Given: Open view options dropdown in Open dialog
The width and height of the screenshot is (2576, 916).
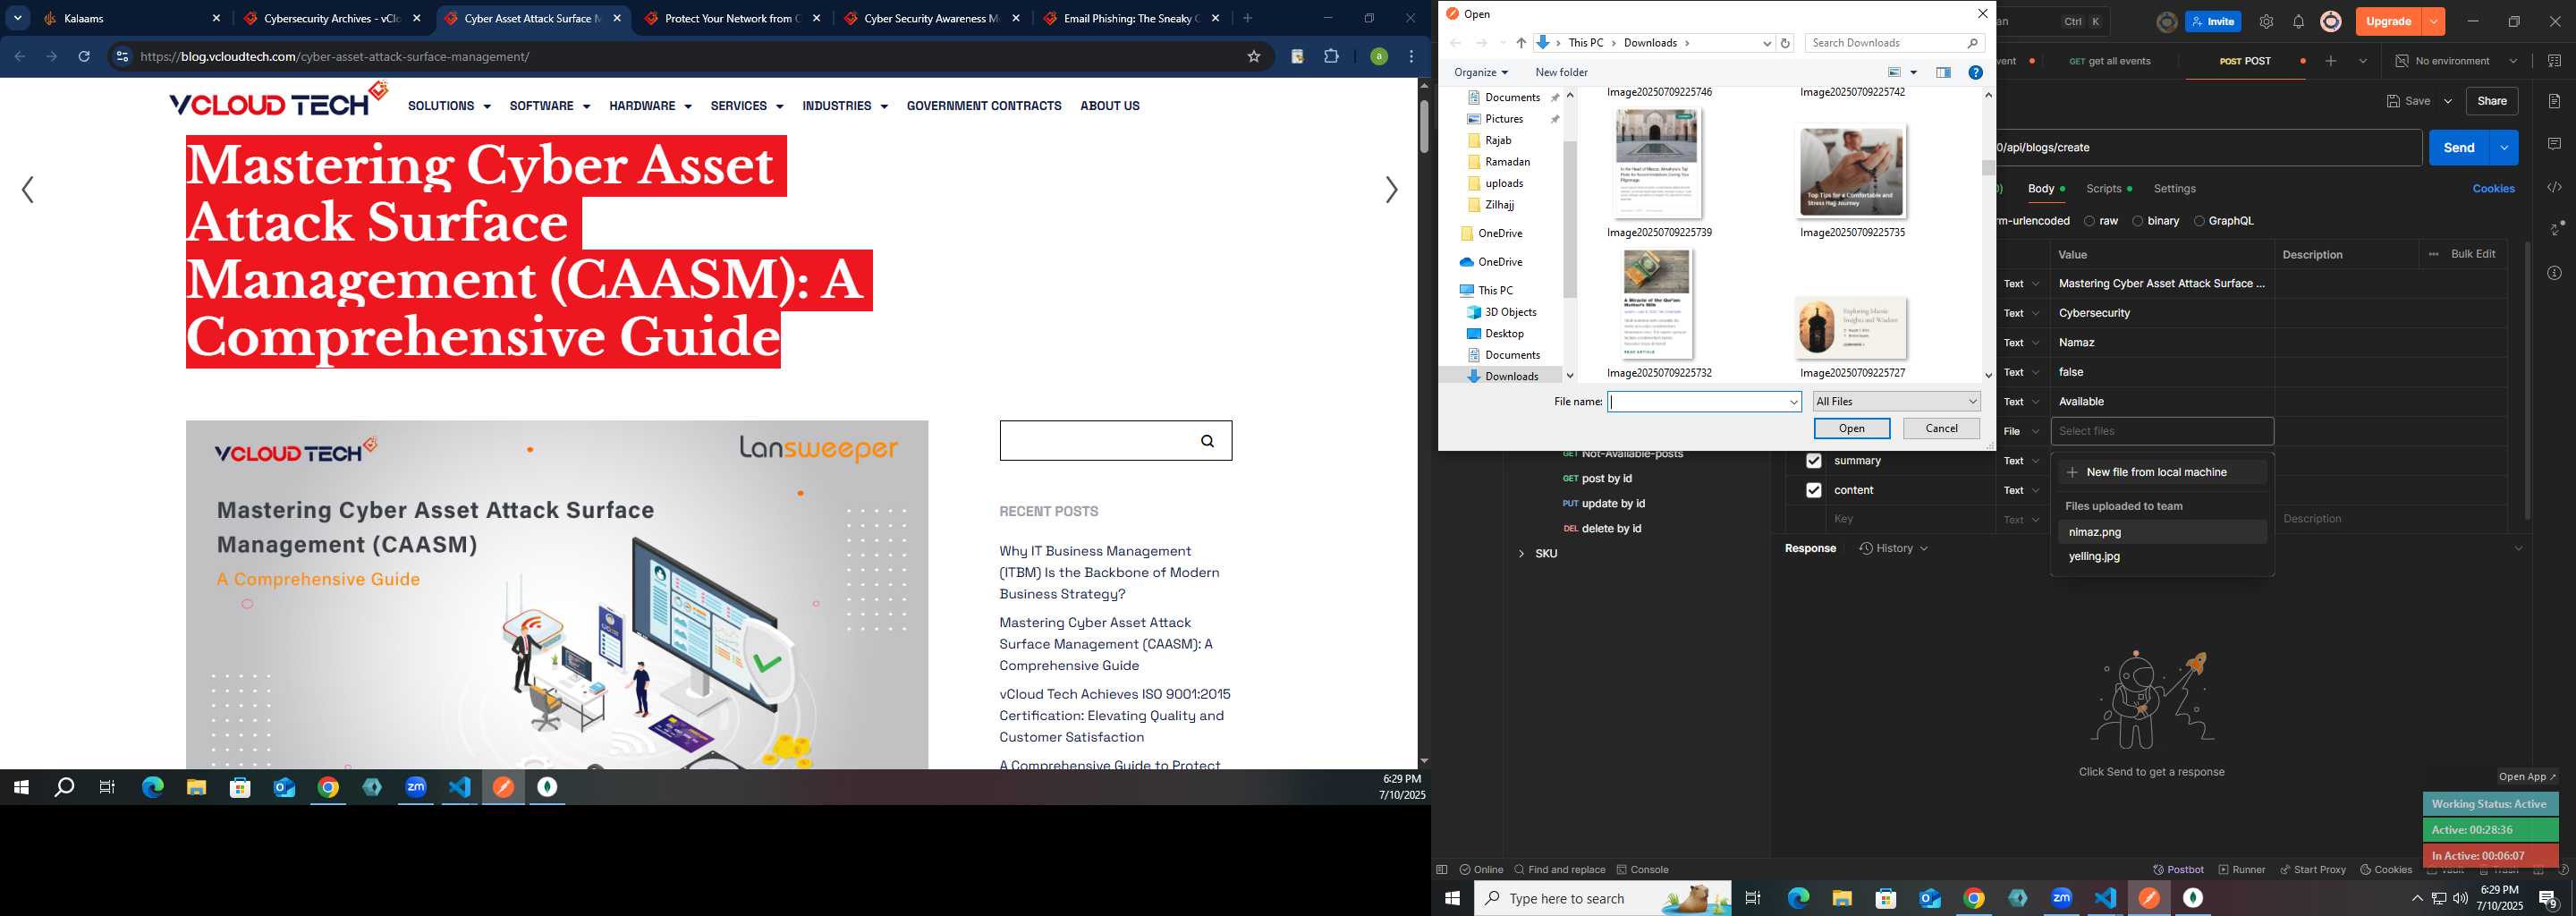Looking at the screenshot, I should click(x=1913, y=72).
